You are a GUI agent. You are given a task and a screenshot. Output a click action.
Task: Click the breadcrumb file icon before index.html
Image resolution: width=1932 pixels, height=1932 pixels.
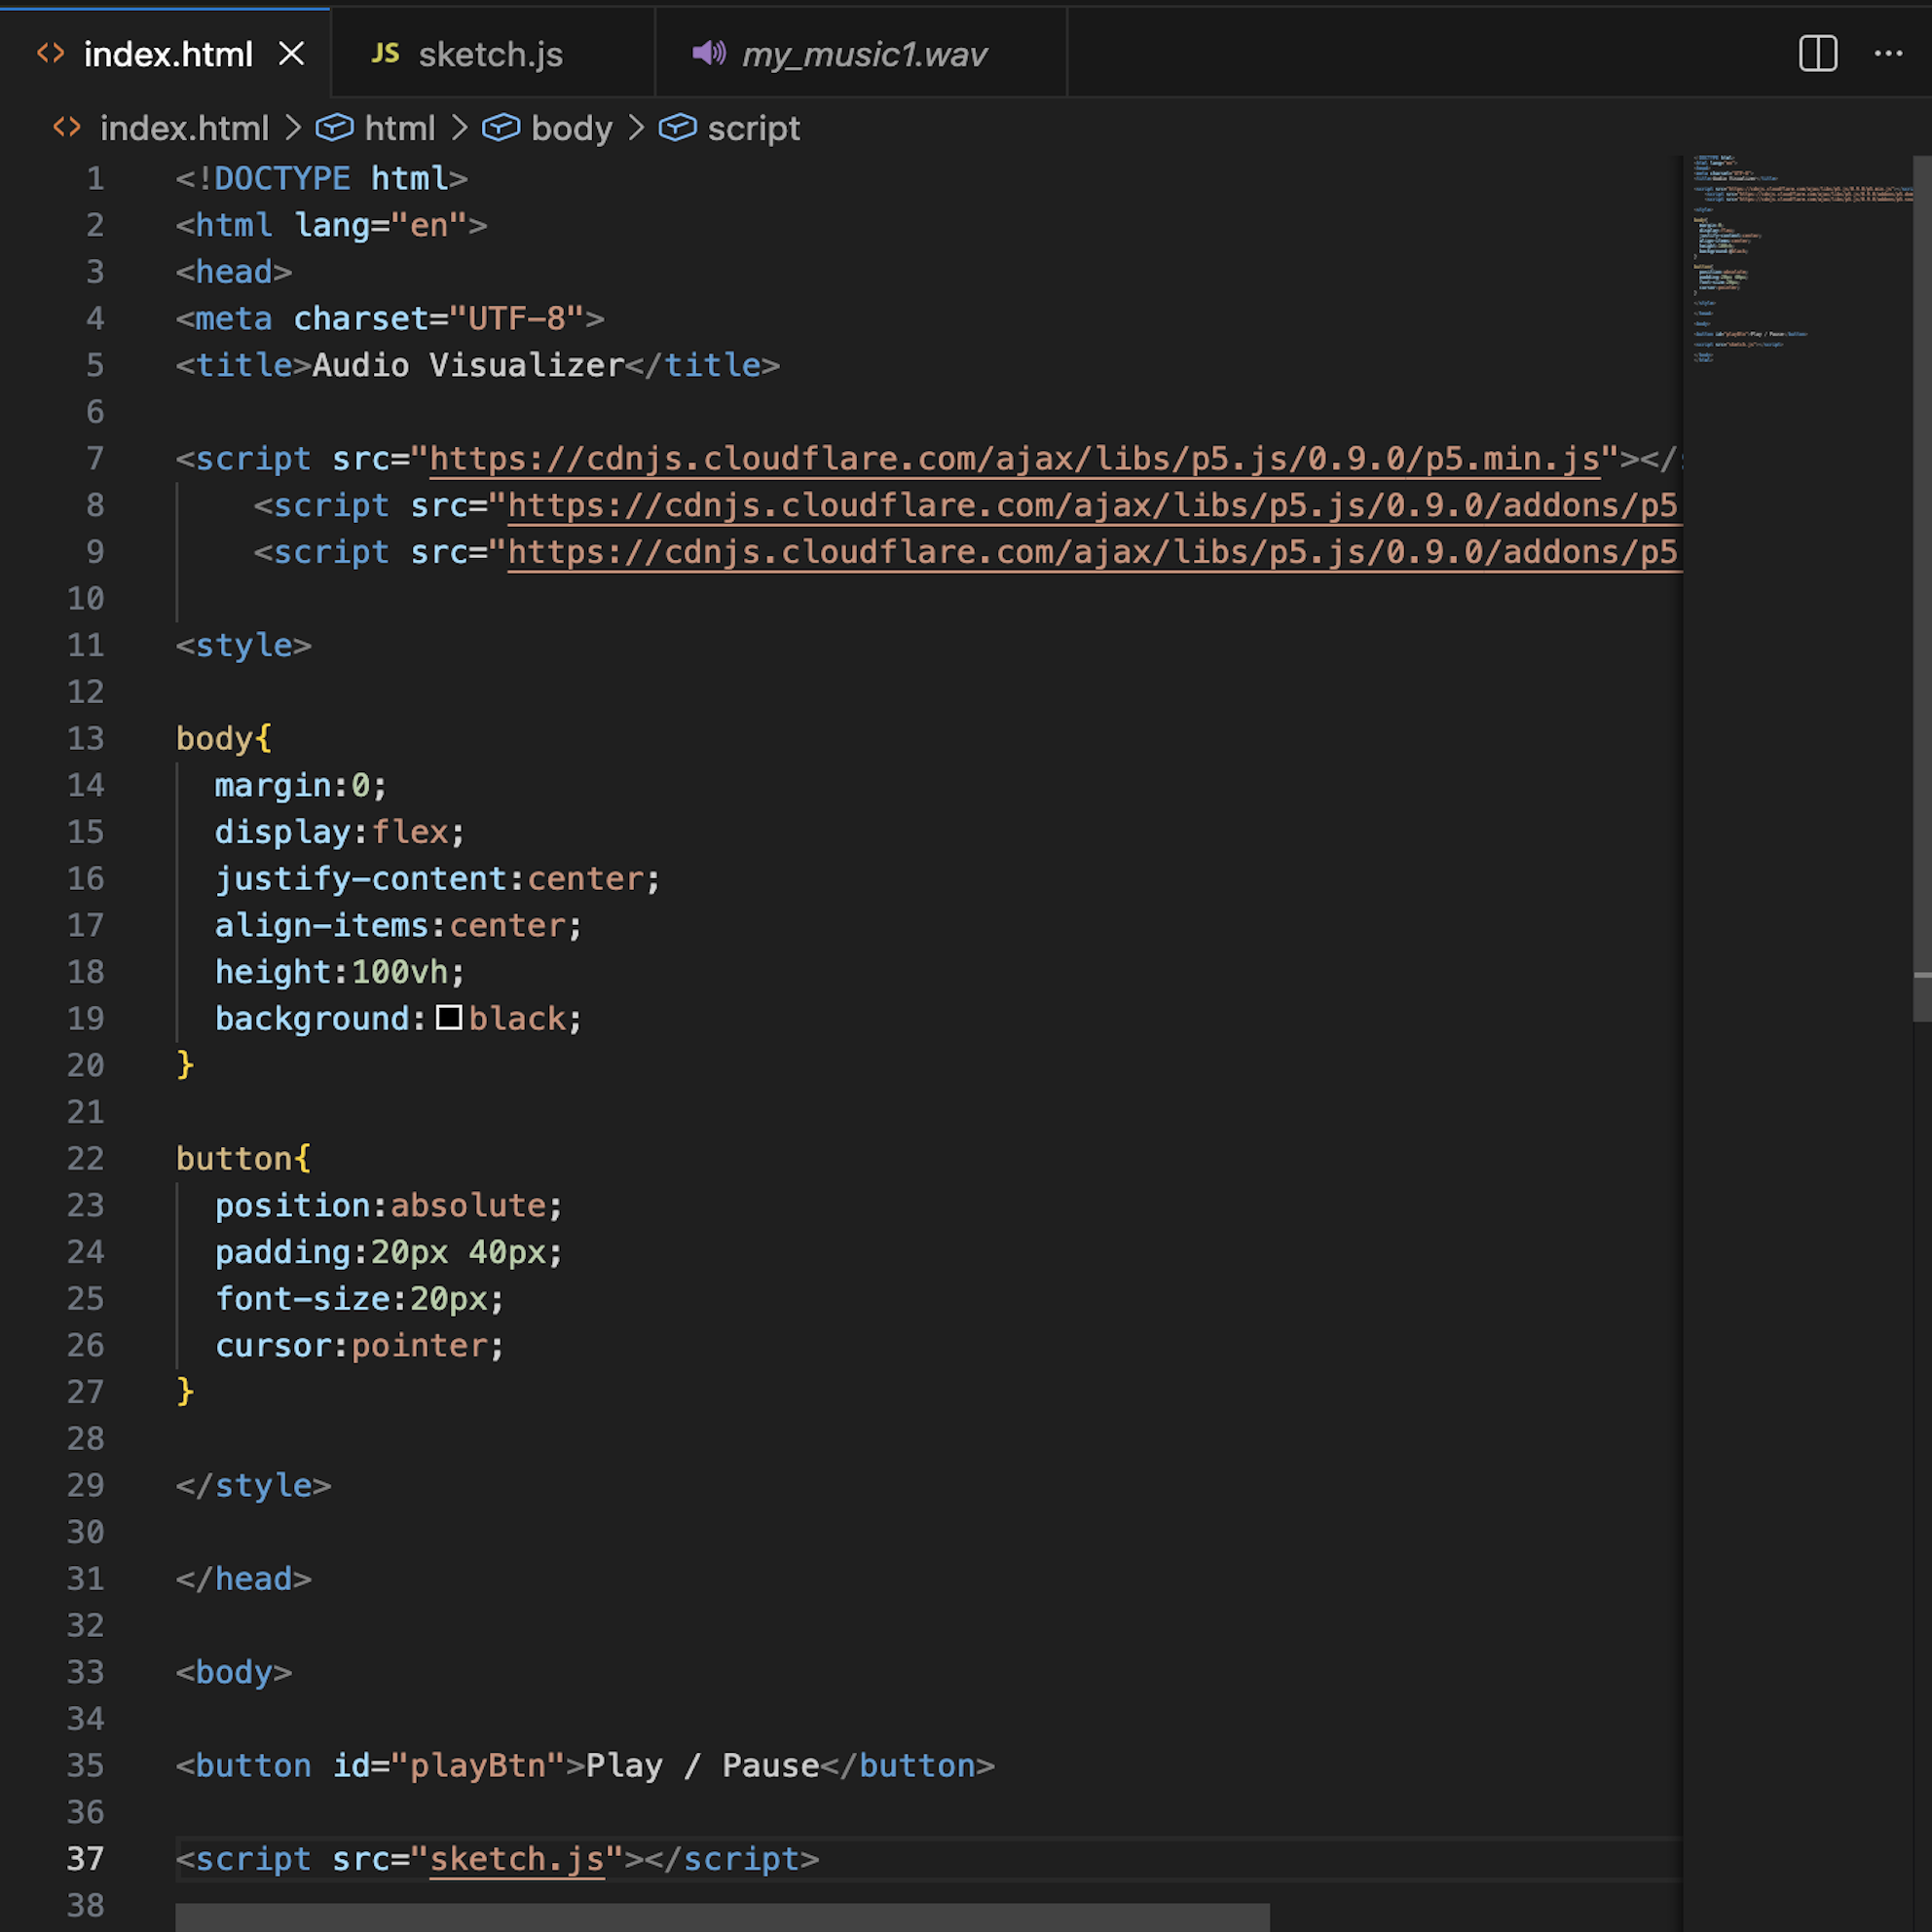(67, 128)
